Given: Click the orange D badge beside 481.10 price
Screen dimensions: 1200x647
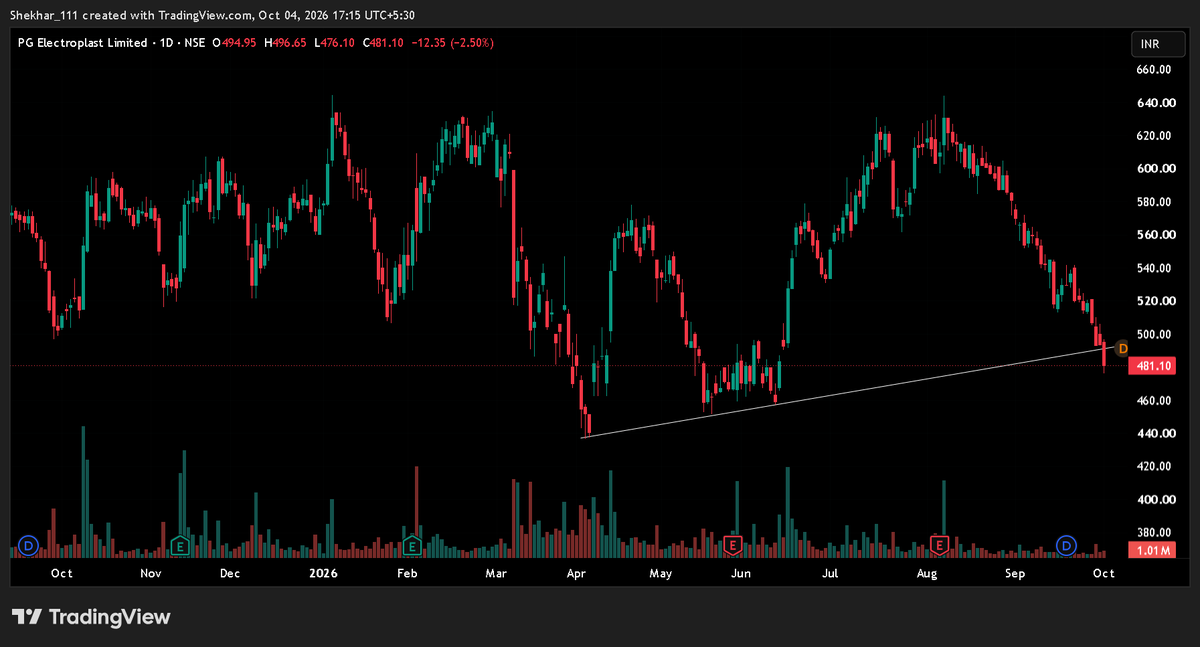Looking at the screenshot, I should (x=1122, y=348).
